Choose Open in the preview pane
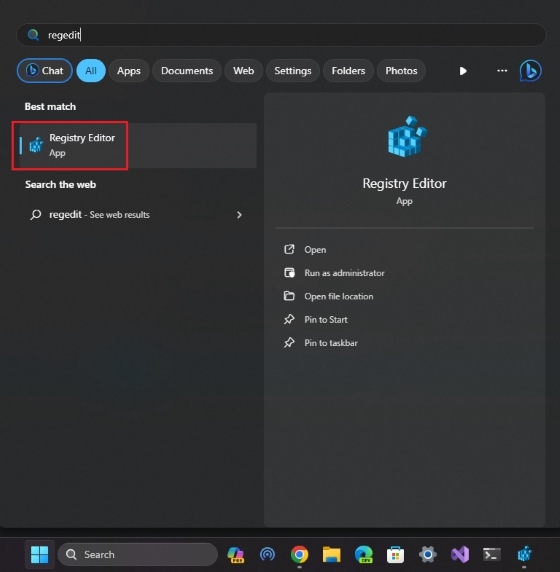This screenshot has height=572, width=560. click(x=315, y=250)
